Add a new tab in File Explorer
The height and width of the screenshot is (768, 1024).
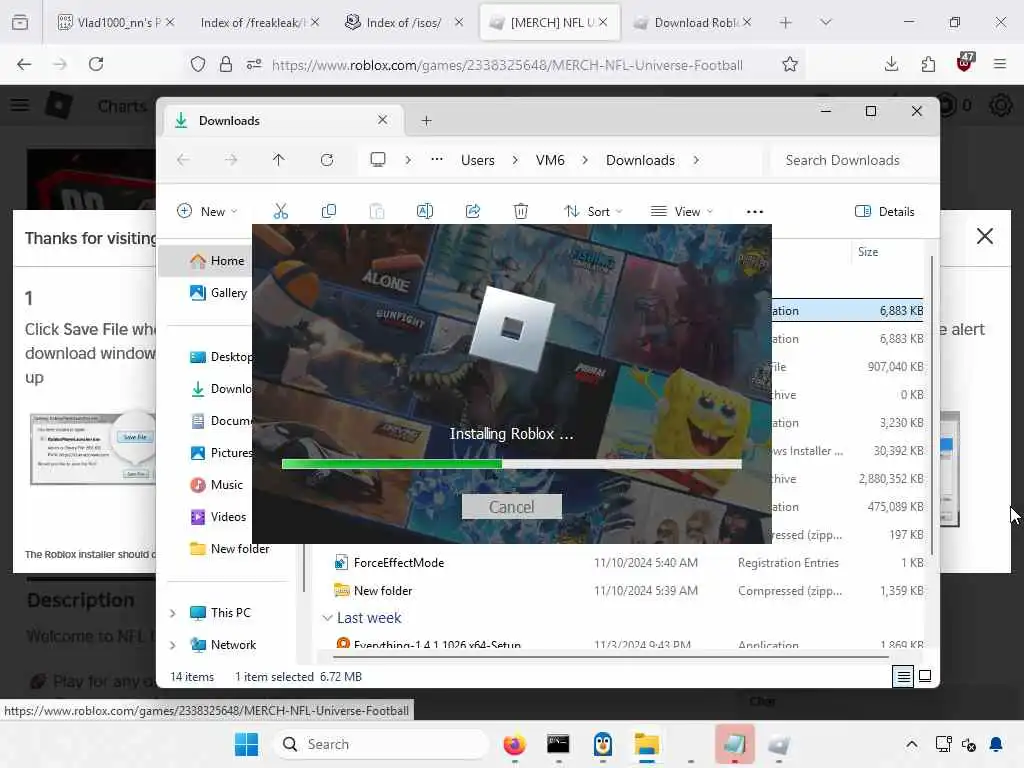426,120
